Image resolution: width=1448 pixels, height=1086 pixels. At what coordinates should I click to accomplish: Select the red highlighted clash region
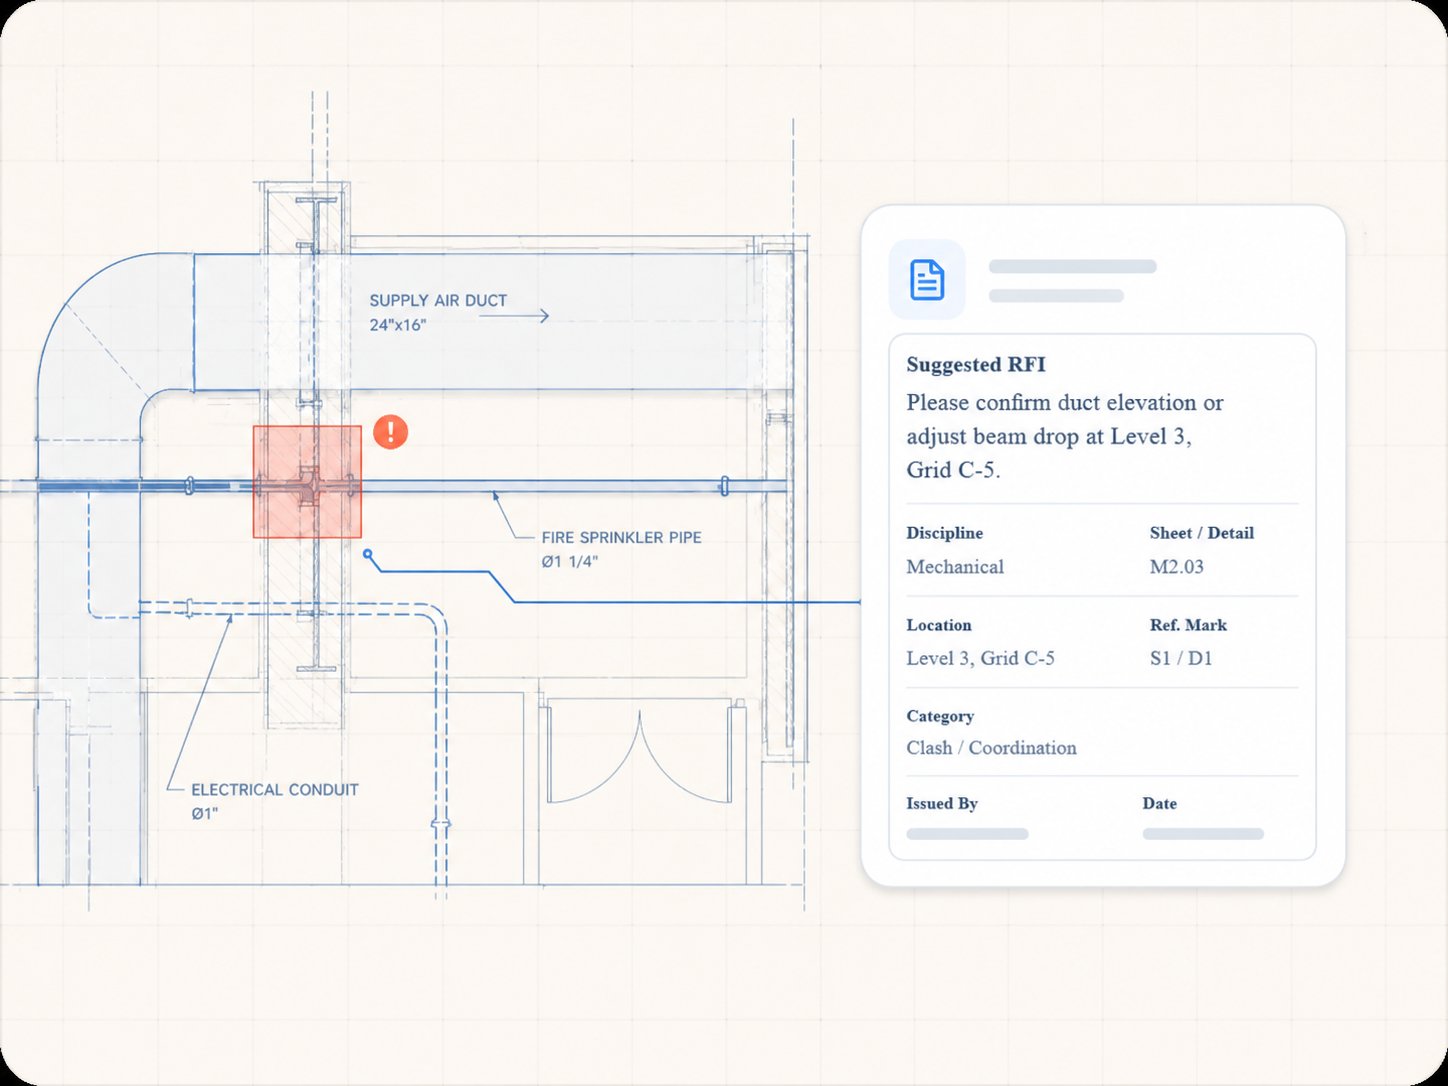tap(307, 482)
